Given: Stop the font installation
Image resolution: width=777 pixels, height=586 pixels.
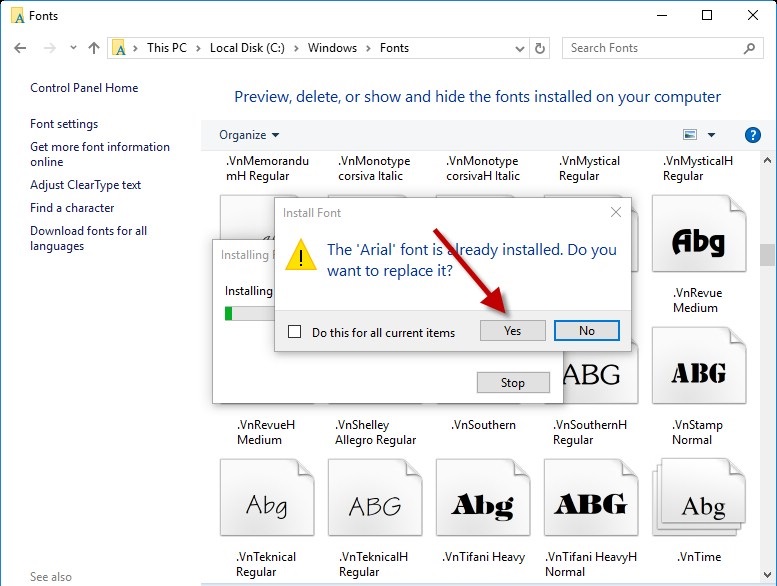Looking at the screenshot, I should tap(513, 382).
